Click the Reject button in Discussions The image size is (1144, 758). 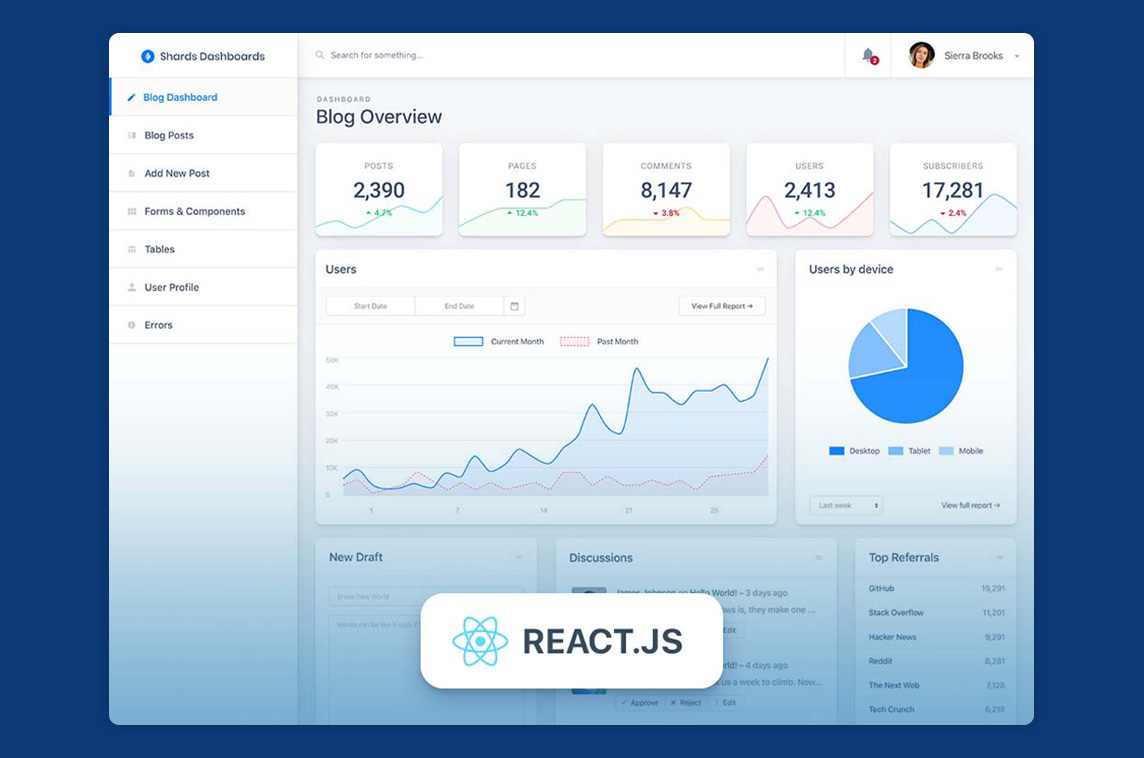click(x=686, y=703)
